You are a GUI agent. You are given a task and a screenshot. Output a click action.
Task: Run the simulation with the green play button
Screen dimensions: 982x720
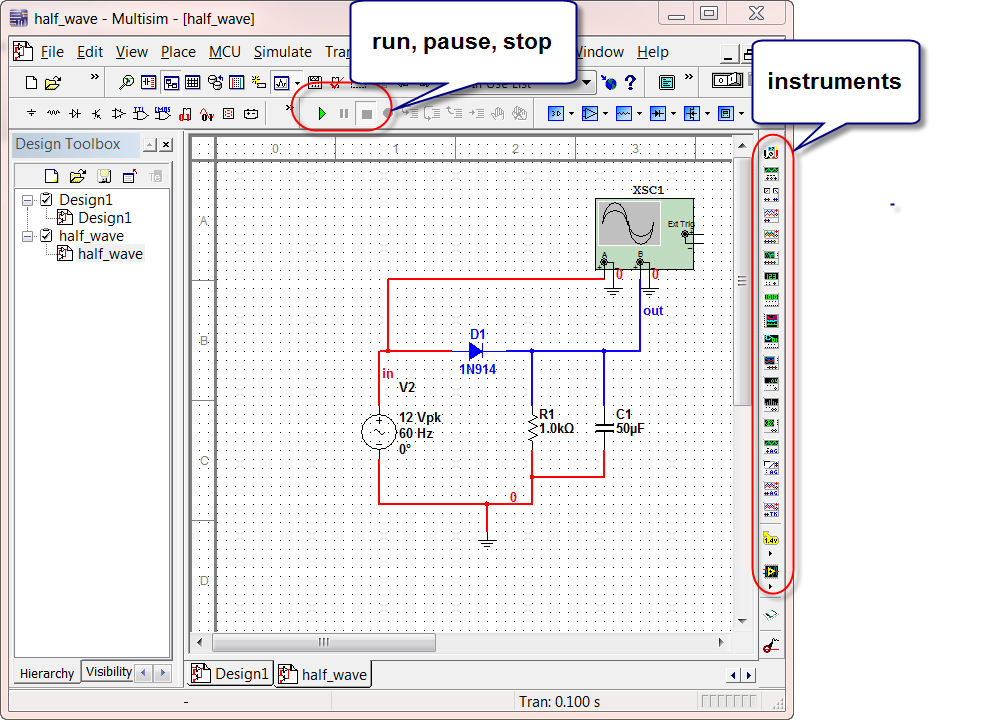[x=322, y=113]
